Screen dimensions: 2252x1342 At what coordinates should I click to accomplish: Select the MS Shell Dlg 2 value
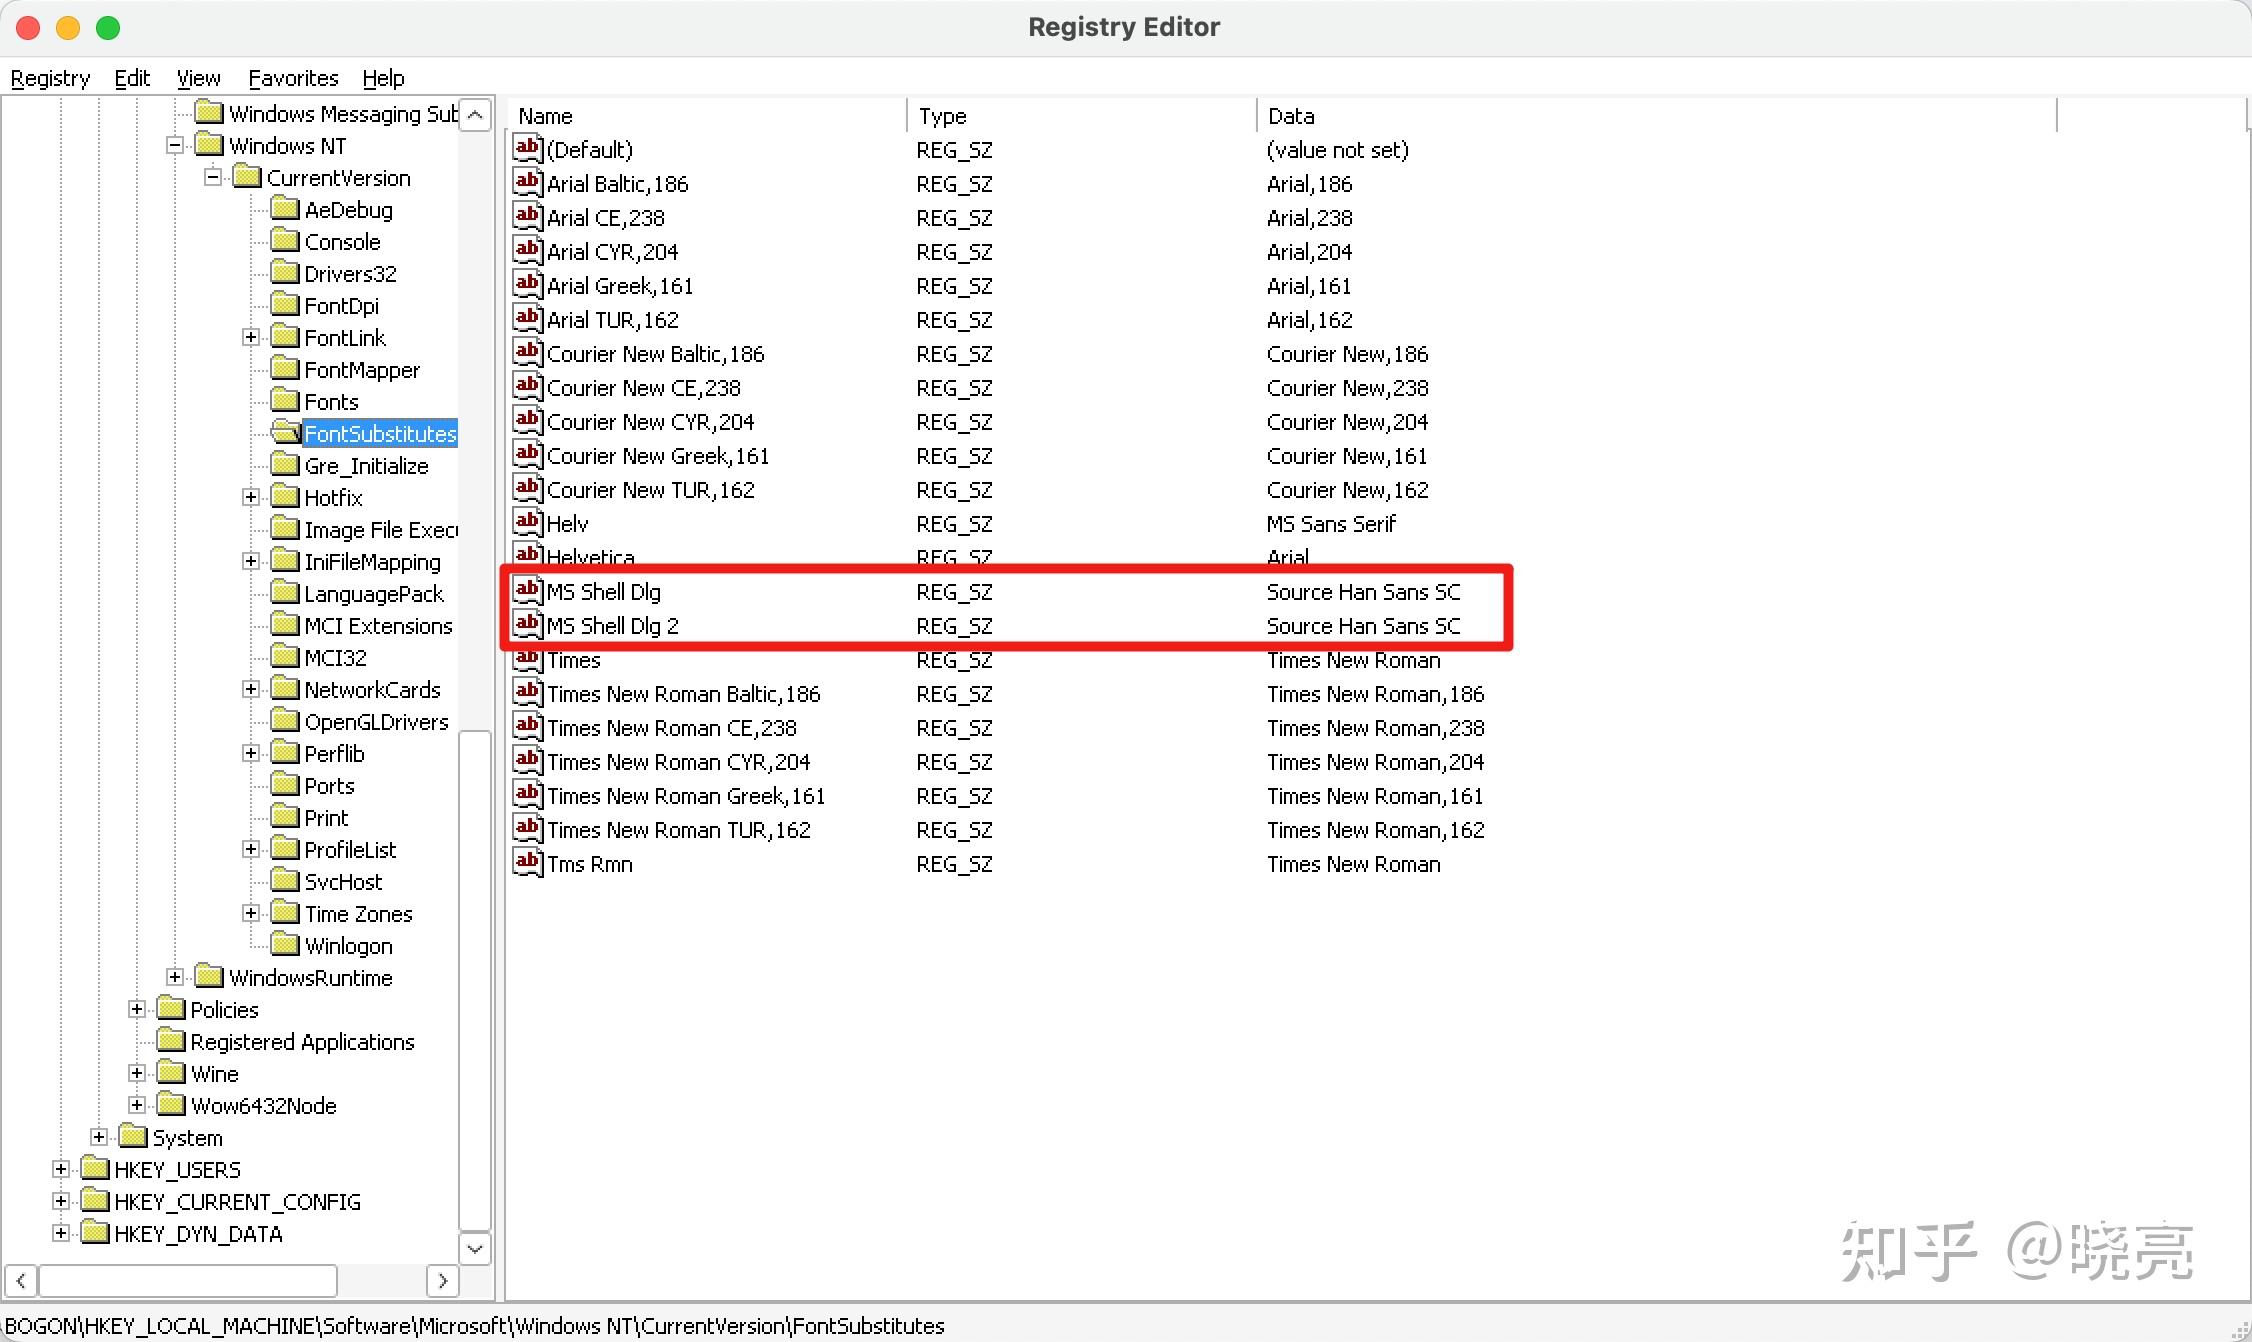(612, 626)
